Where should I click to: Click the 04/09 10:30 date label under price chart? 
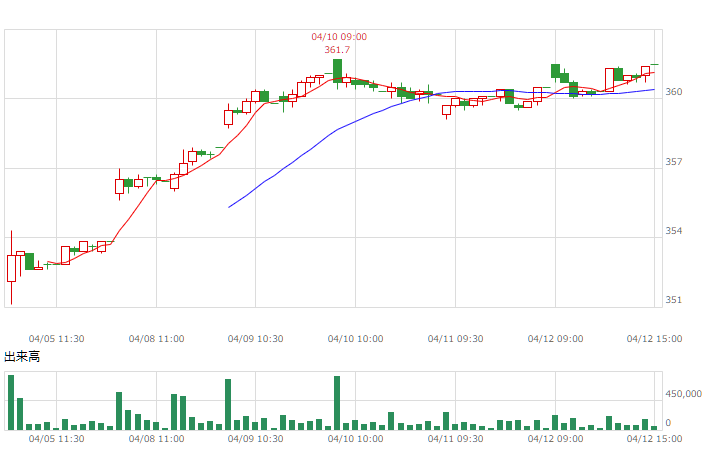(x=255, y=339)
